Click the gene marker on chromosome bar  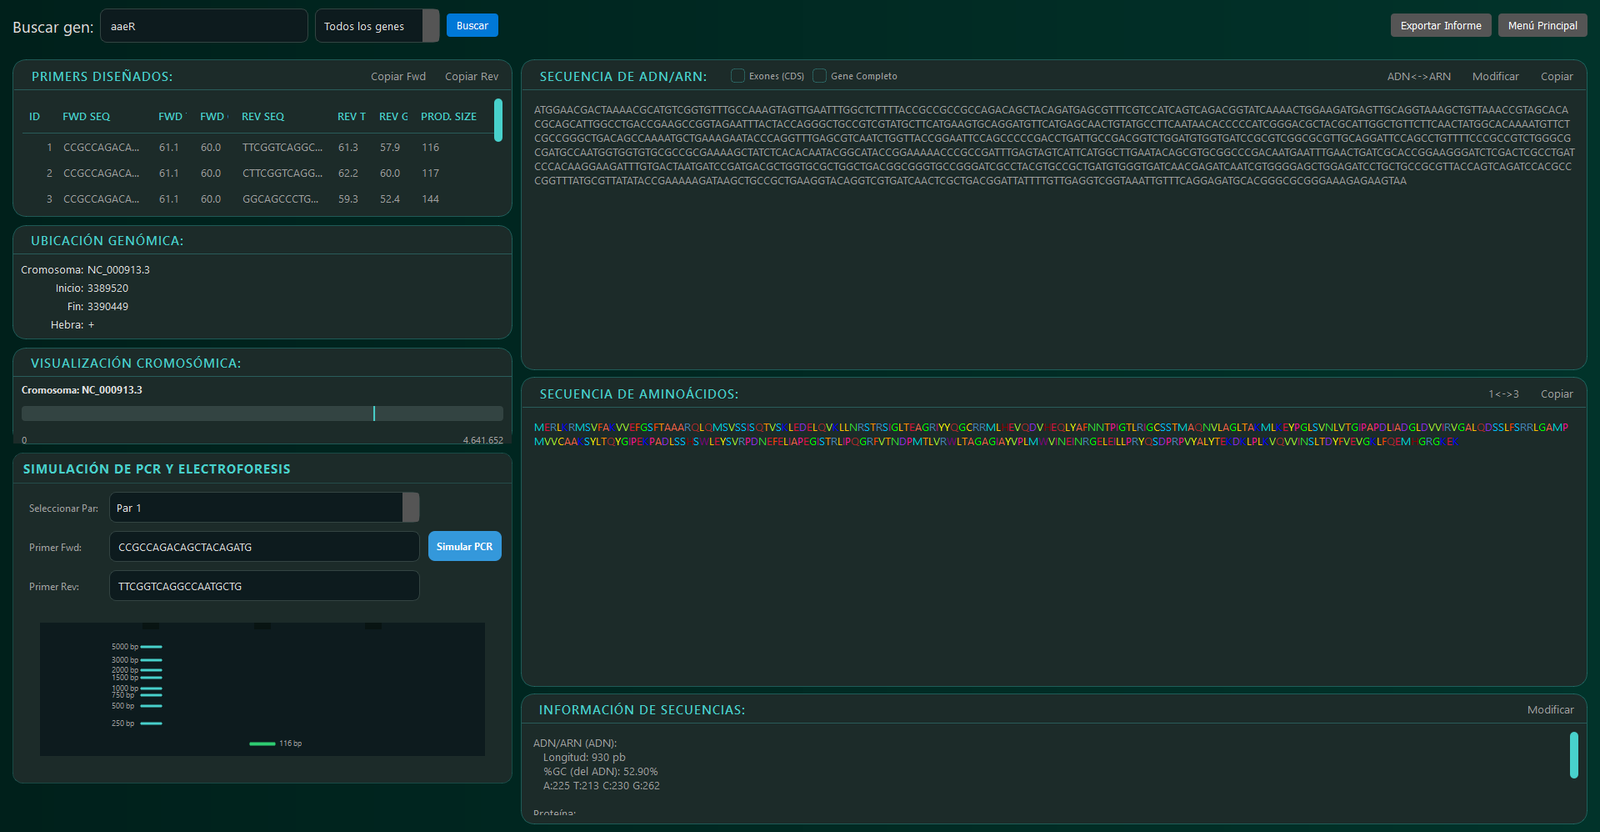374,413
